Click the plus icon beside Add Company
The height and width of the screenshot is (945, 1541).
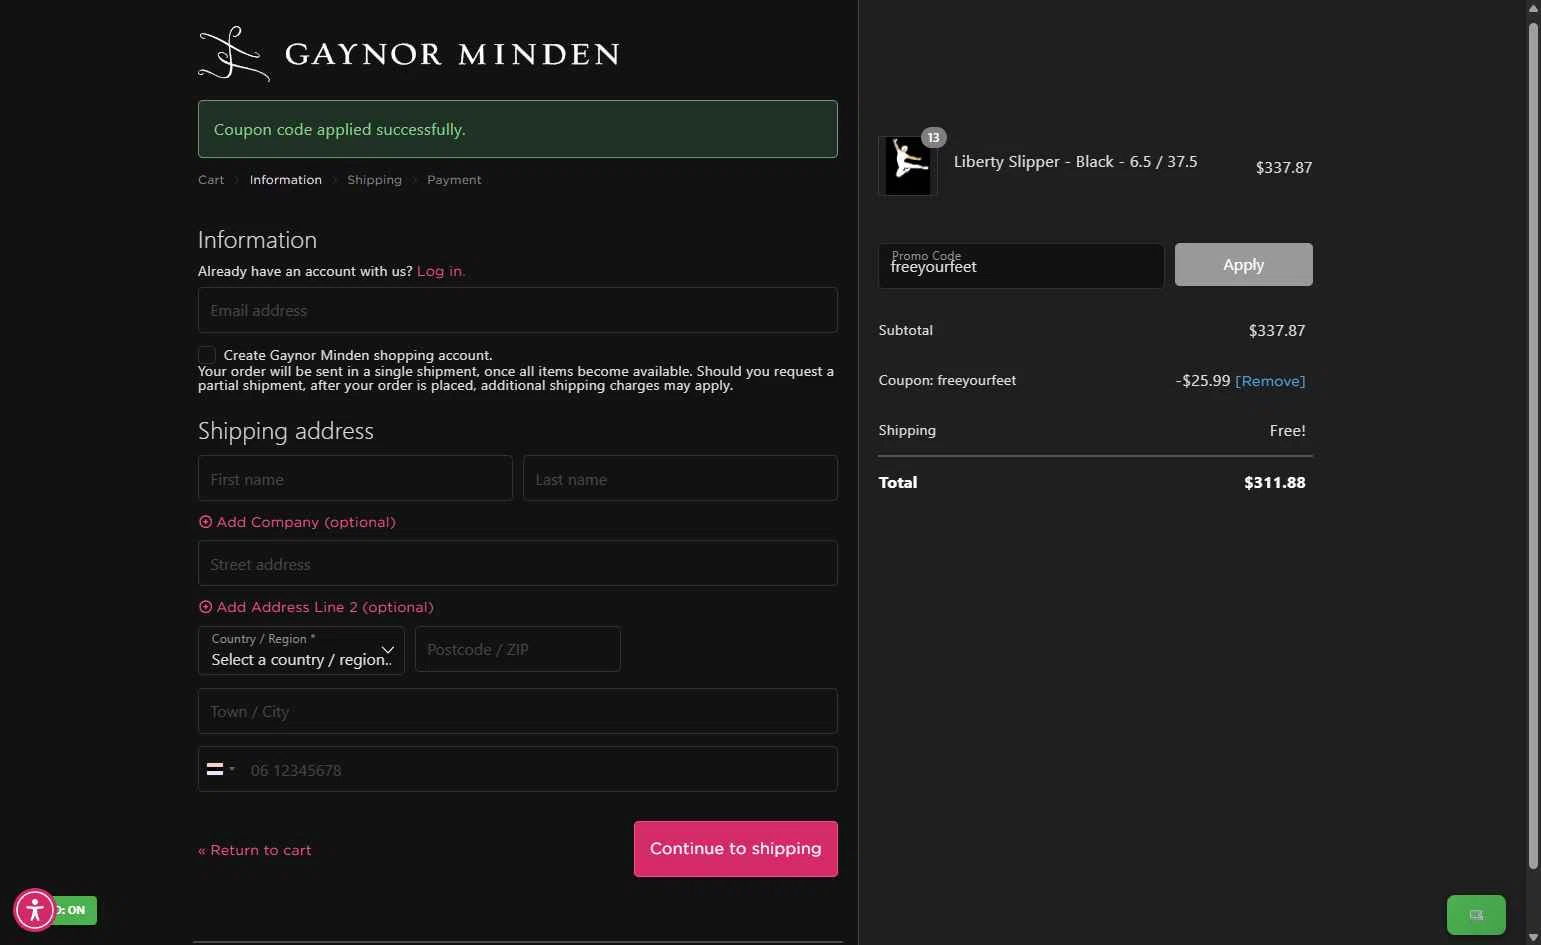click(x=205, y=522)
